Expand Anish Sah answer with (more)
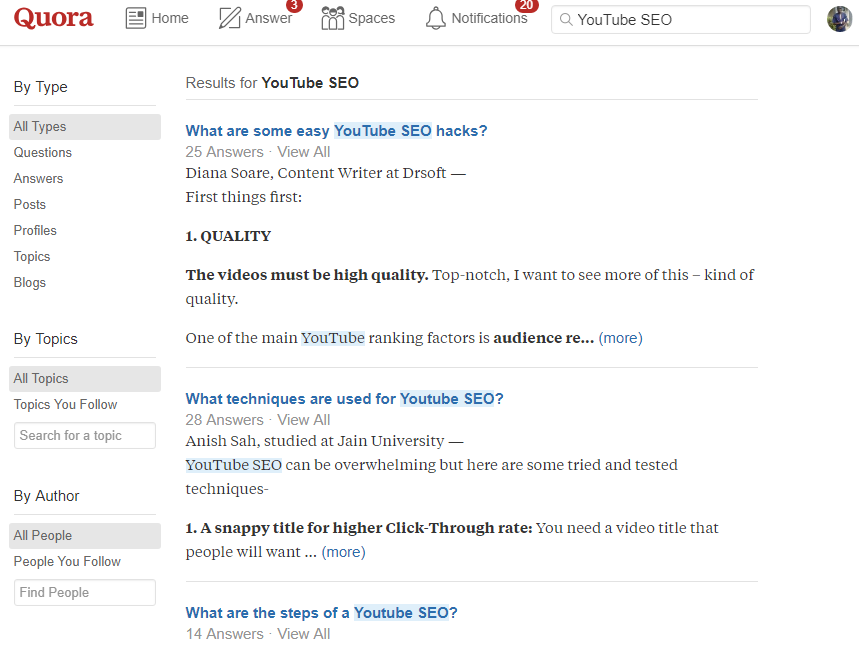859x647 pixels. 343,552
